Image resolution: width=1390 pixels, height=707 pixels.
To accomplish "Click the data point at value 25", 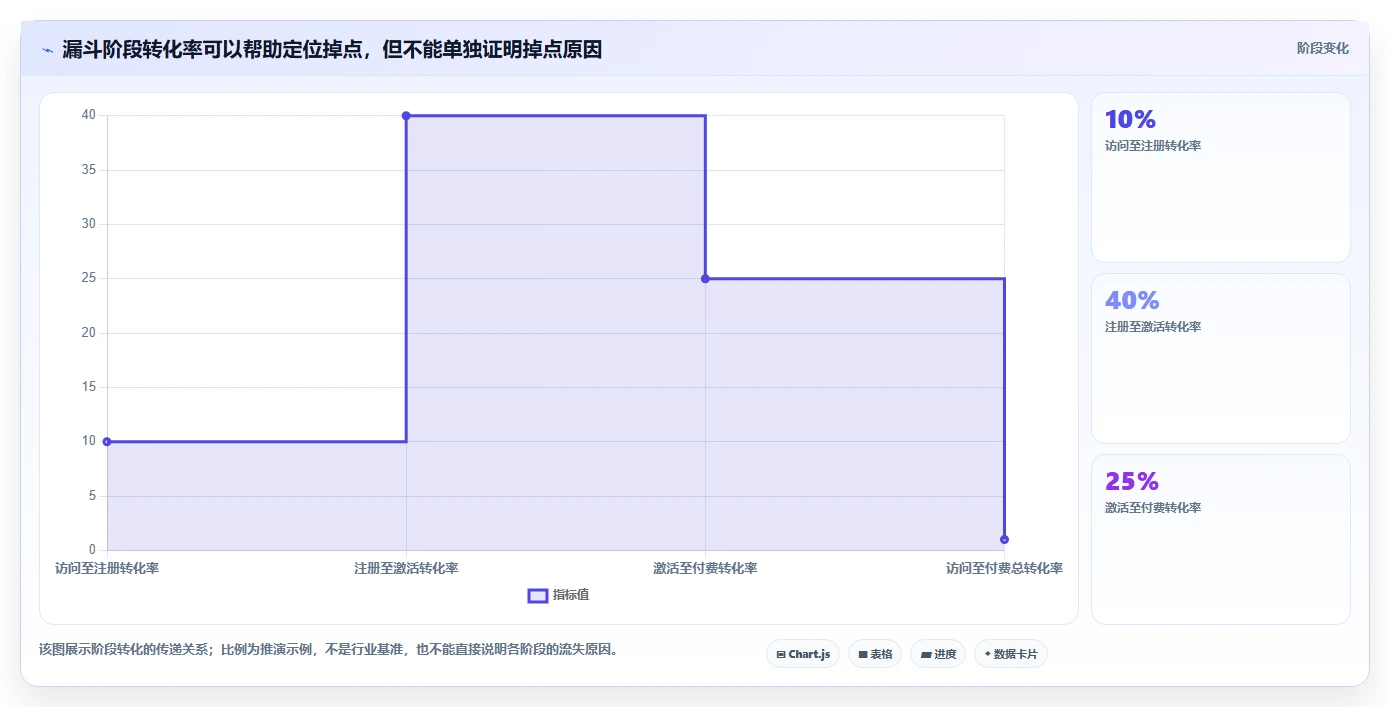I will [x=705, y=279].
